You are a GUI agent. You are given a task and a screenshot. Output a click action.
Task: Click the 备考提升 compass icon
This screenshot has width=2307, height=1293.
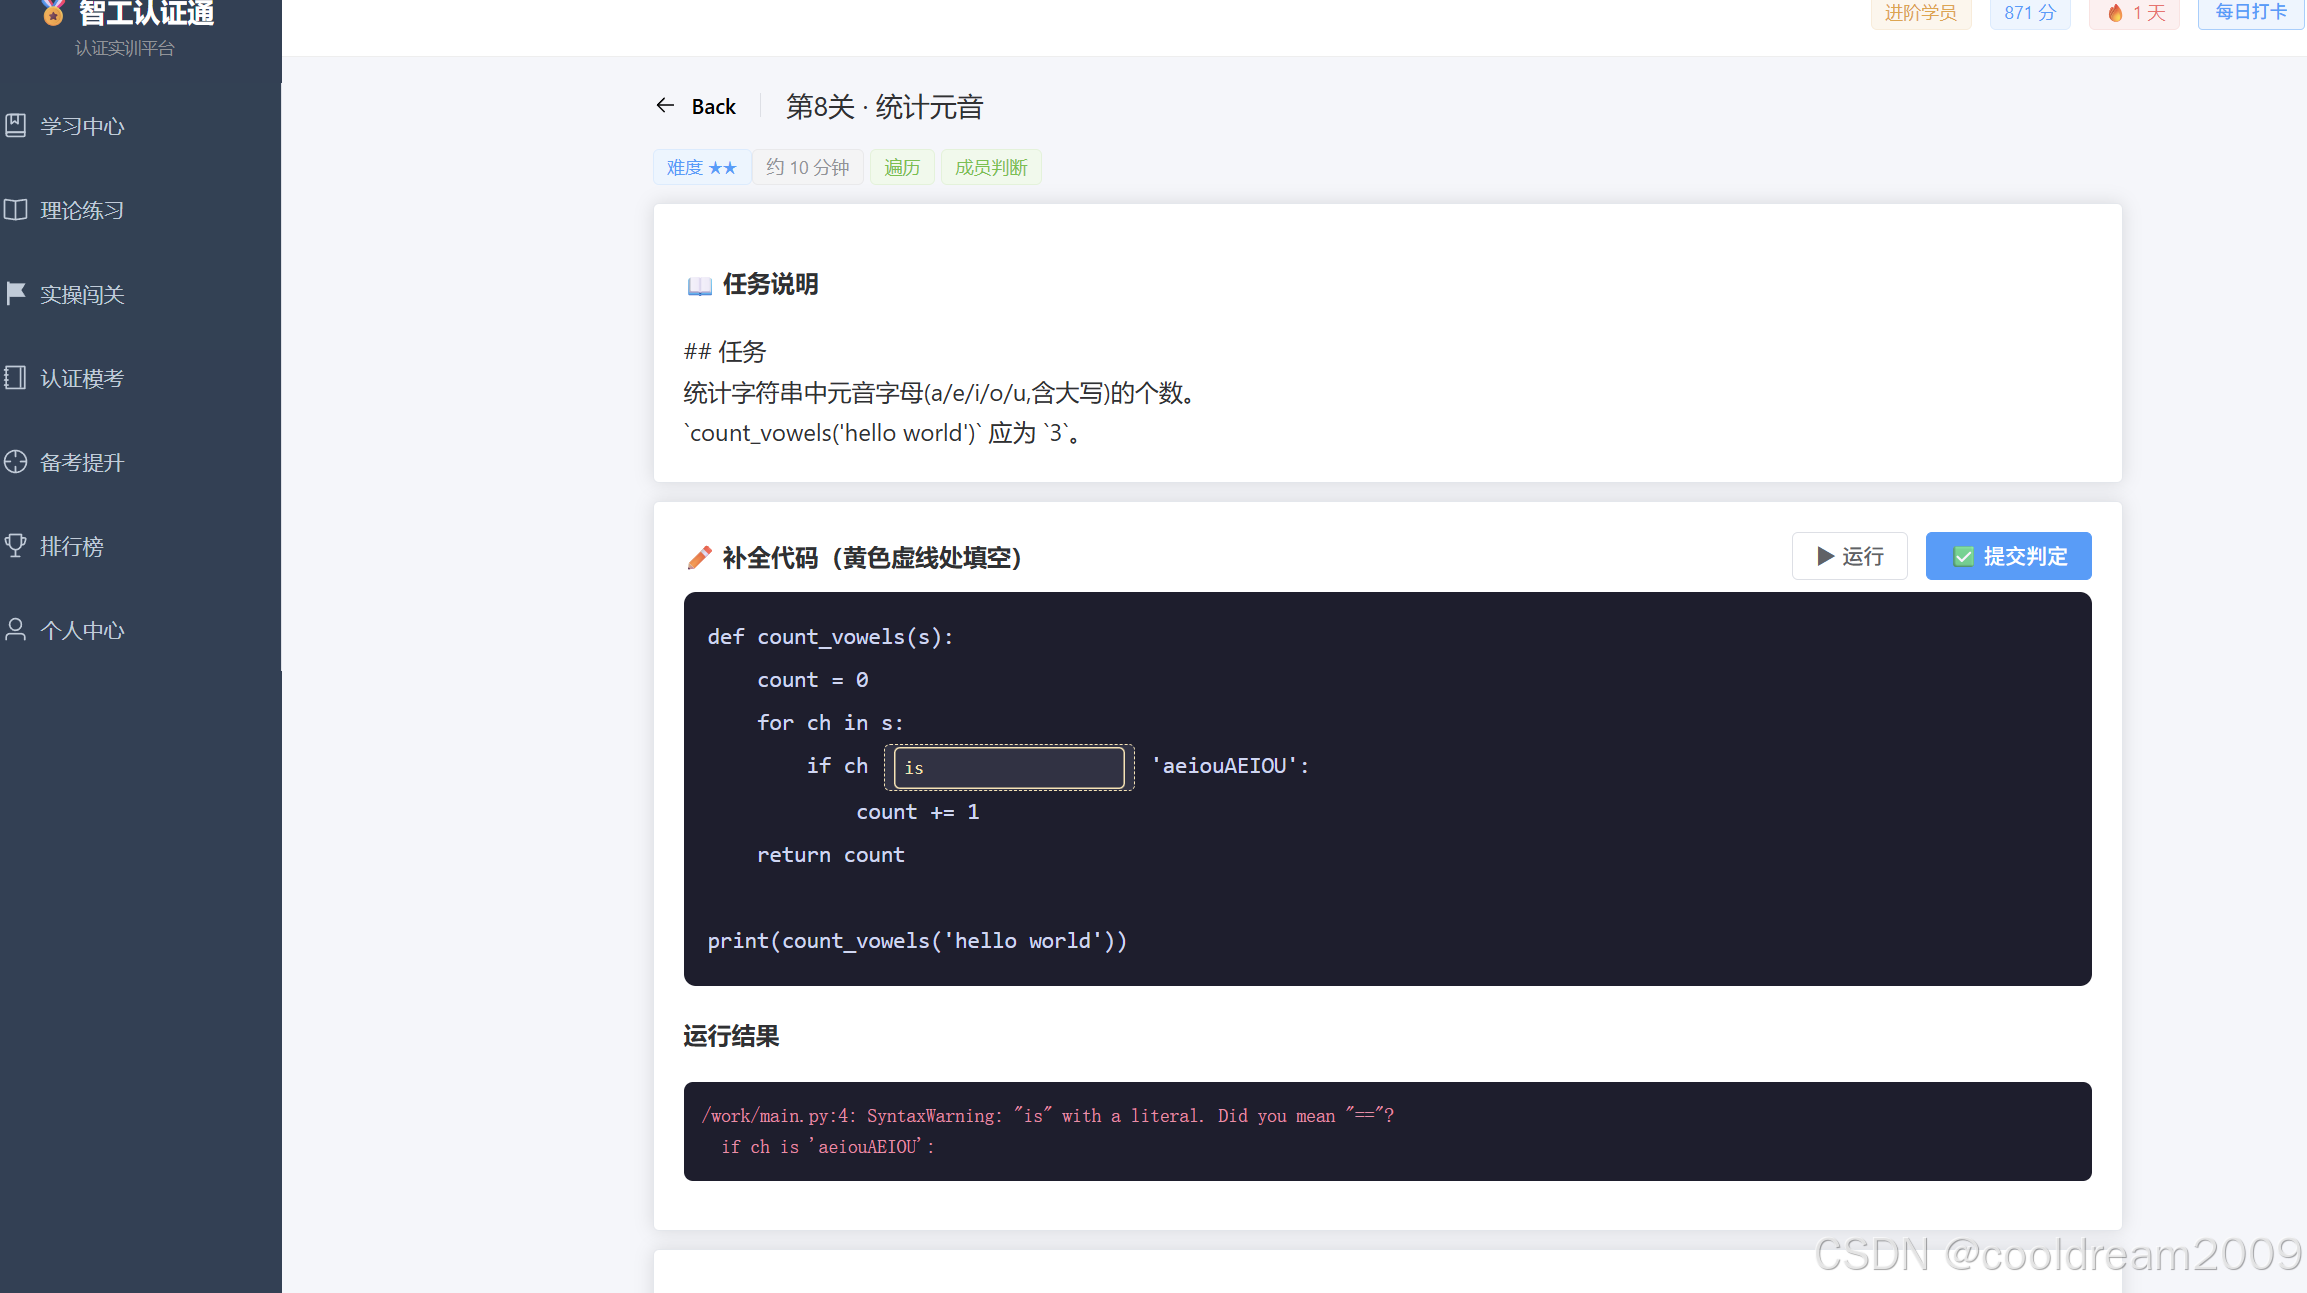15,461
